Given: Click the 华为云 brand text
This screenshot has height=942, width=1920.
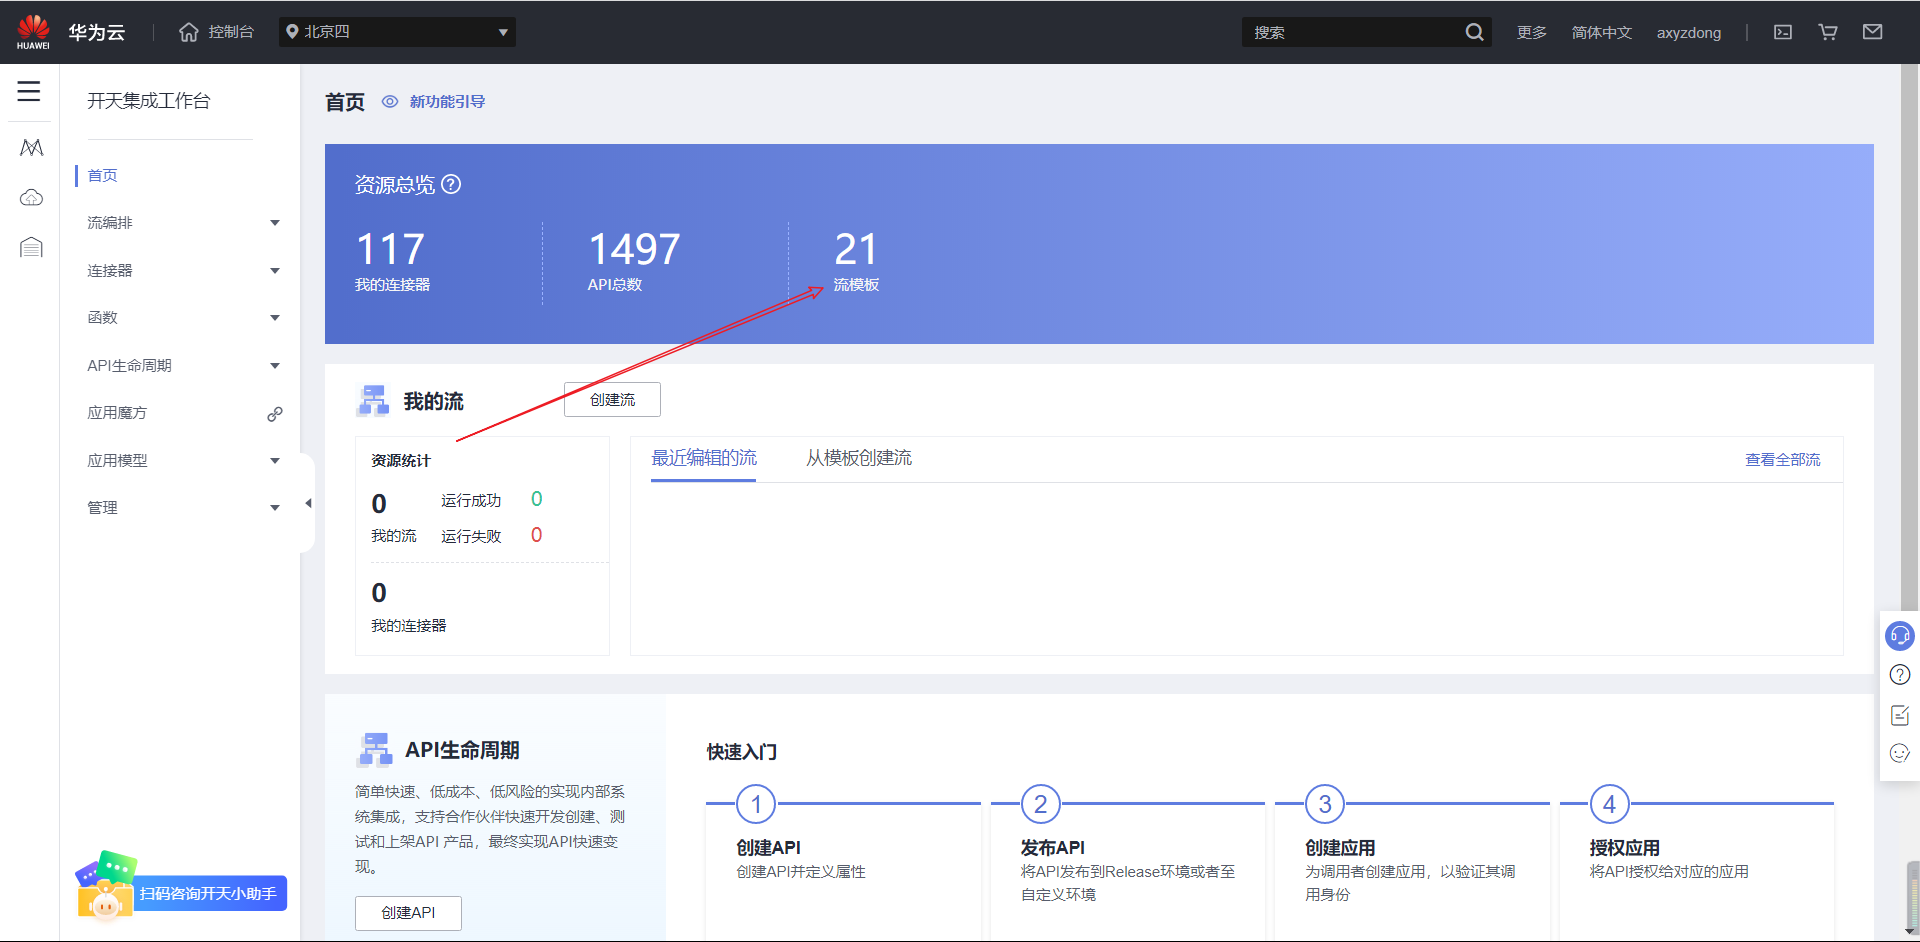Looking at the screenshot, I should 96,32.
